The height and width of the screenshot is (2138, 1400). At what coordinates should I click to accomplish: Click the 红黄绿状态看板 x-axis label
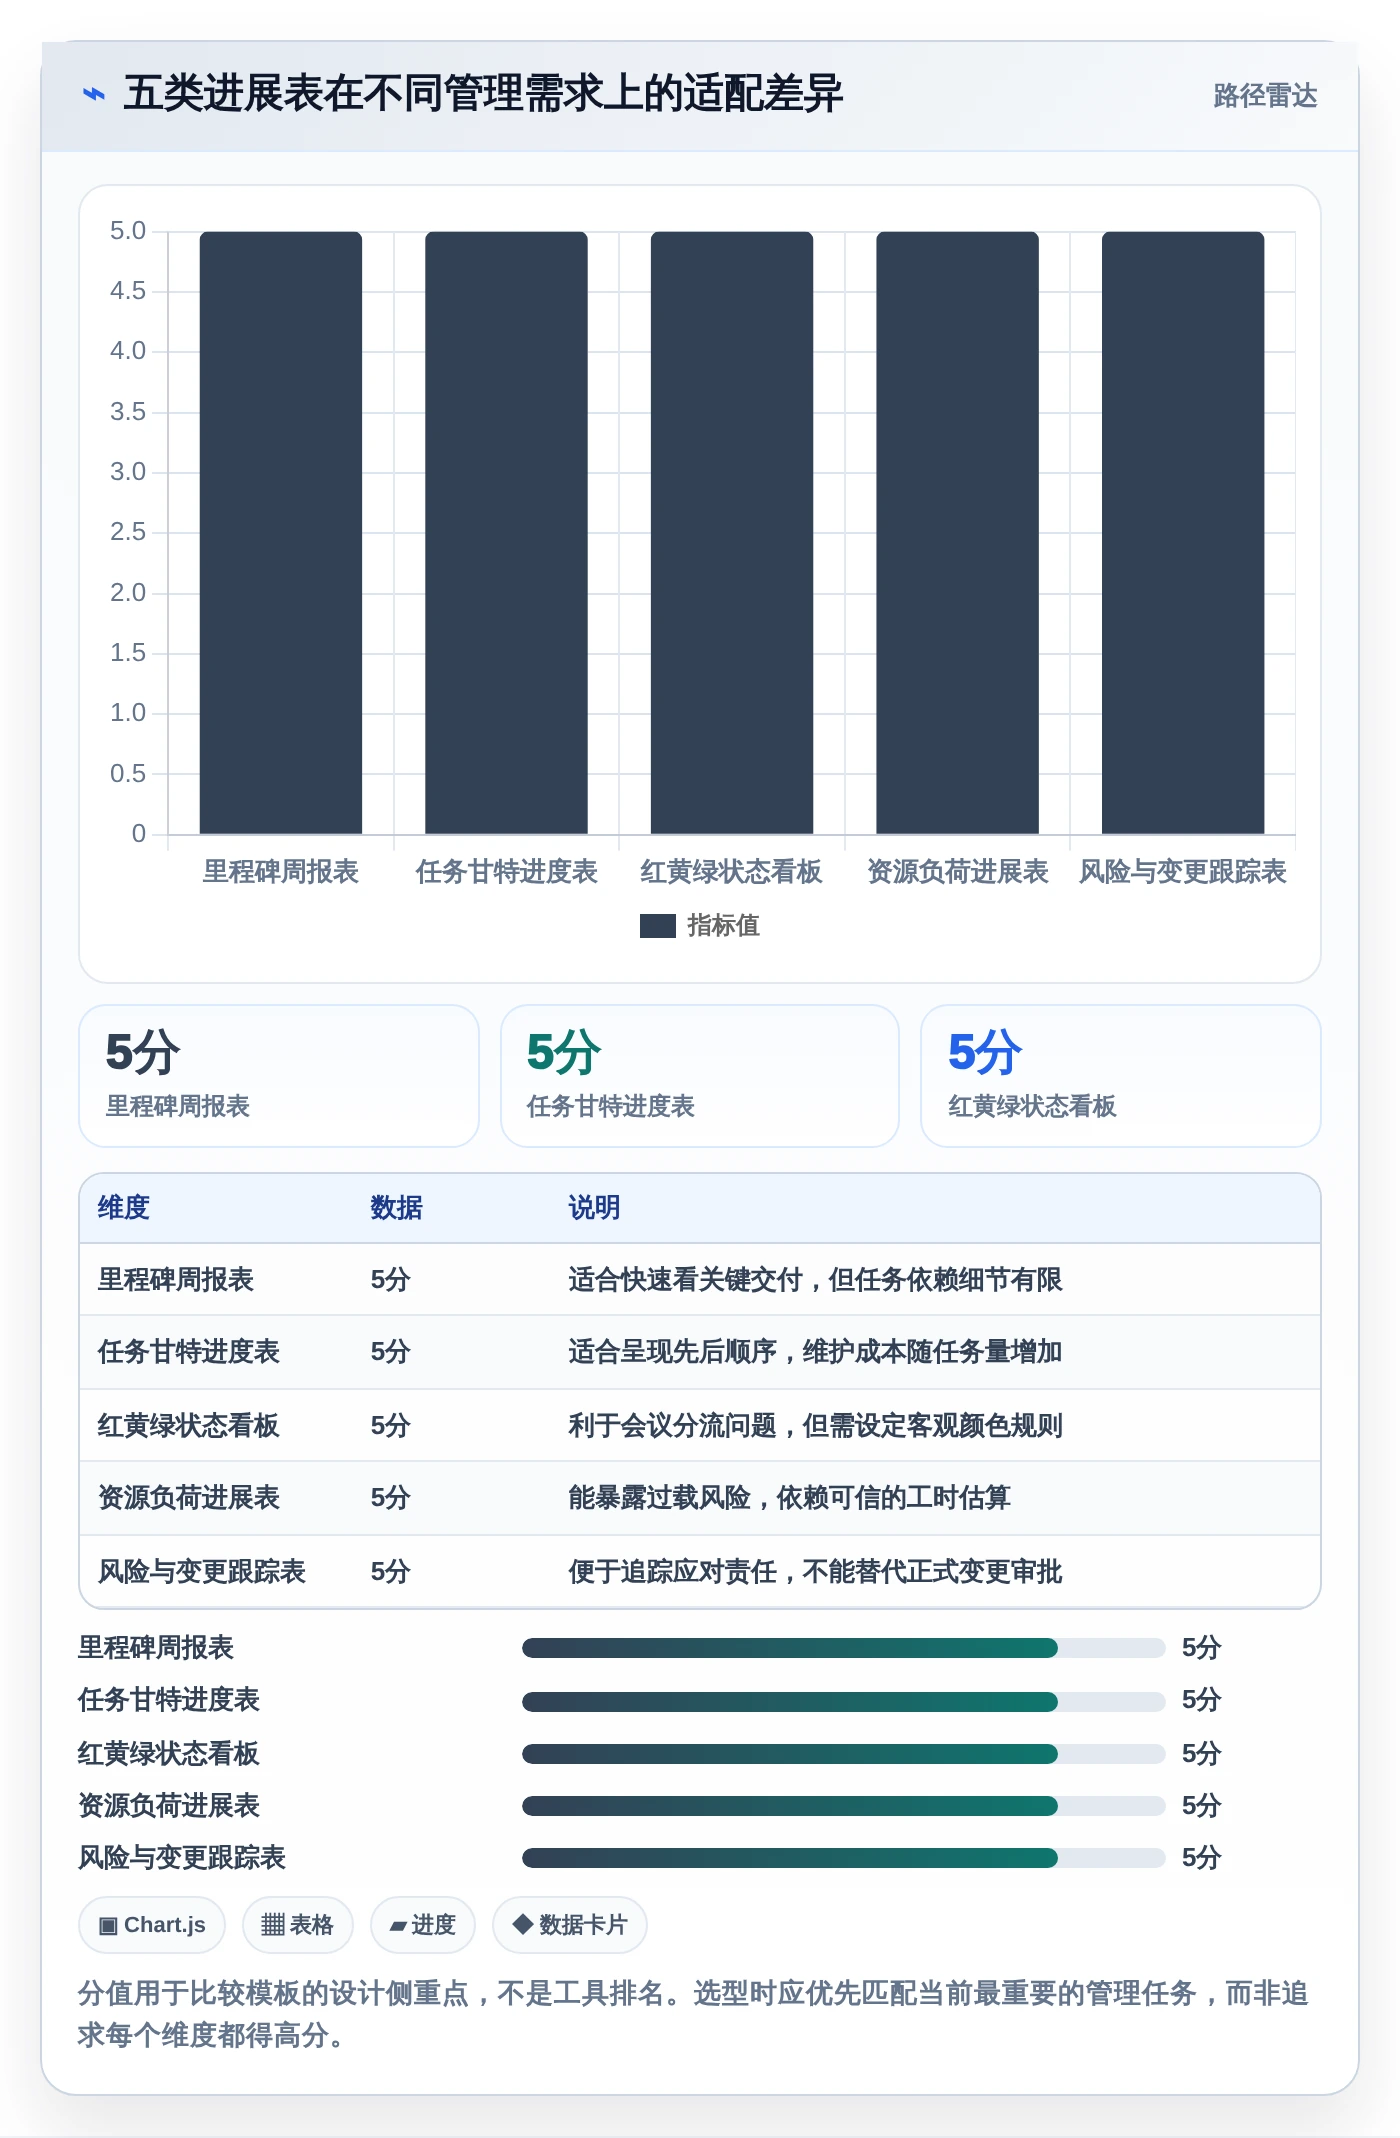pyautogui.click(x=732, y=872)
